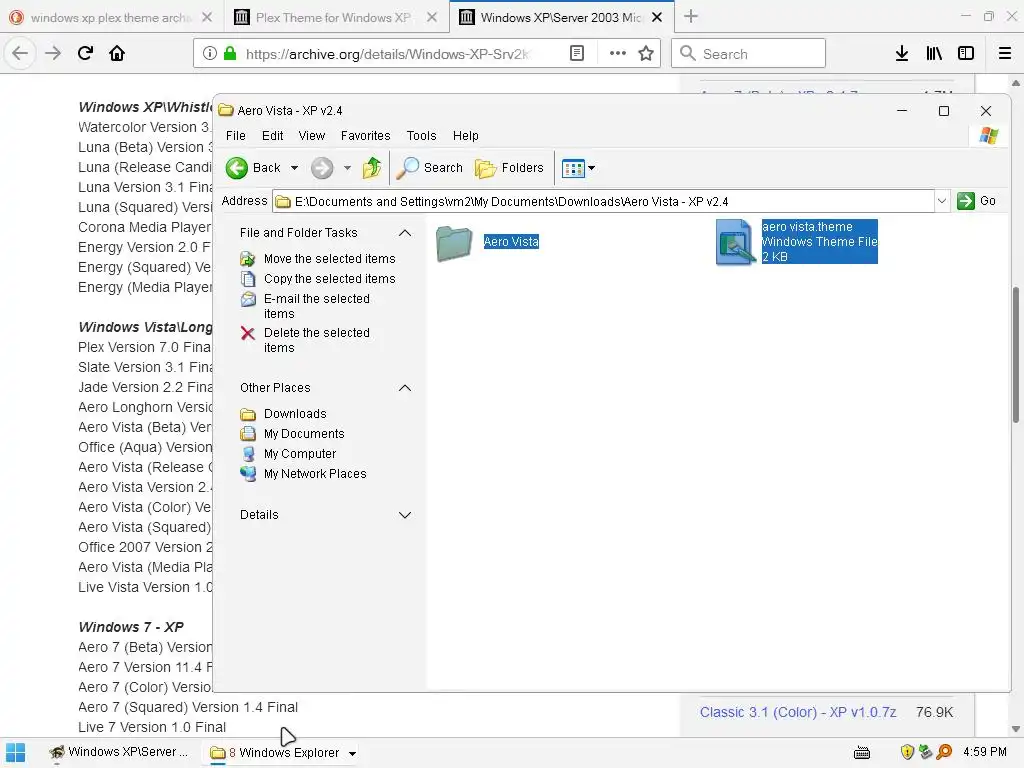Open Back history dropdown arrow
This screenshot has width=1024, height=768.
(x=295, y=168)
